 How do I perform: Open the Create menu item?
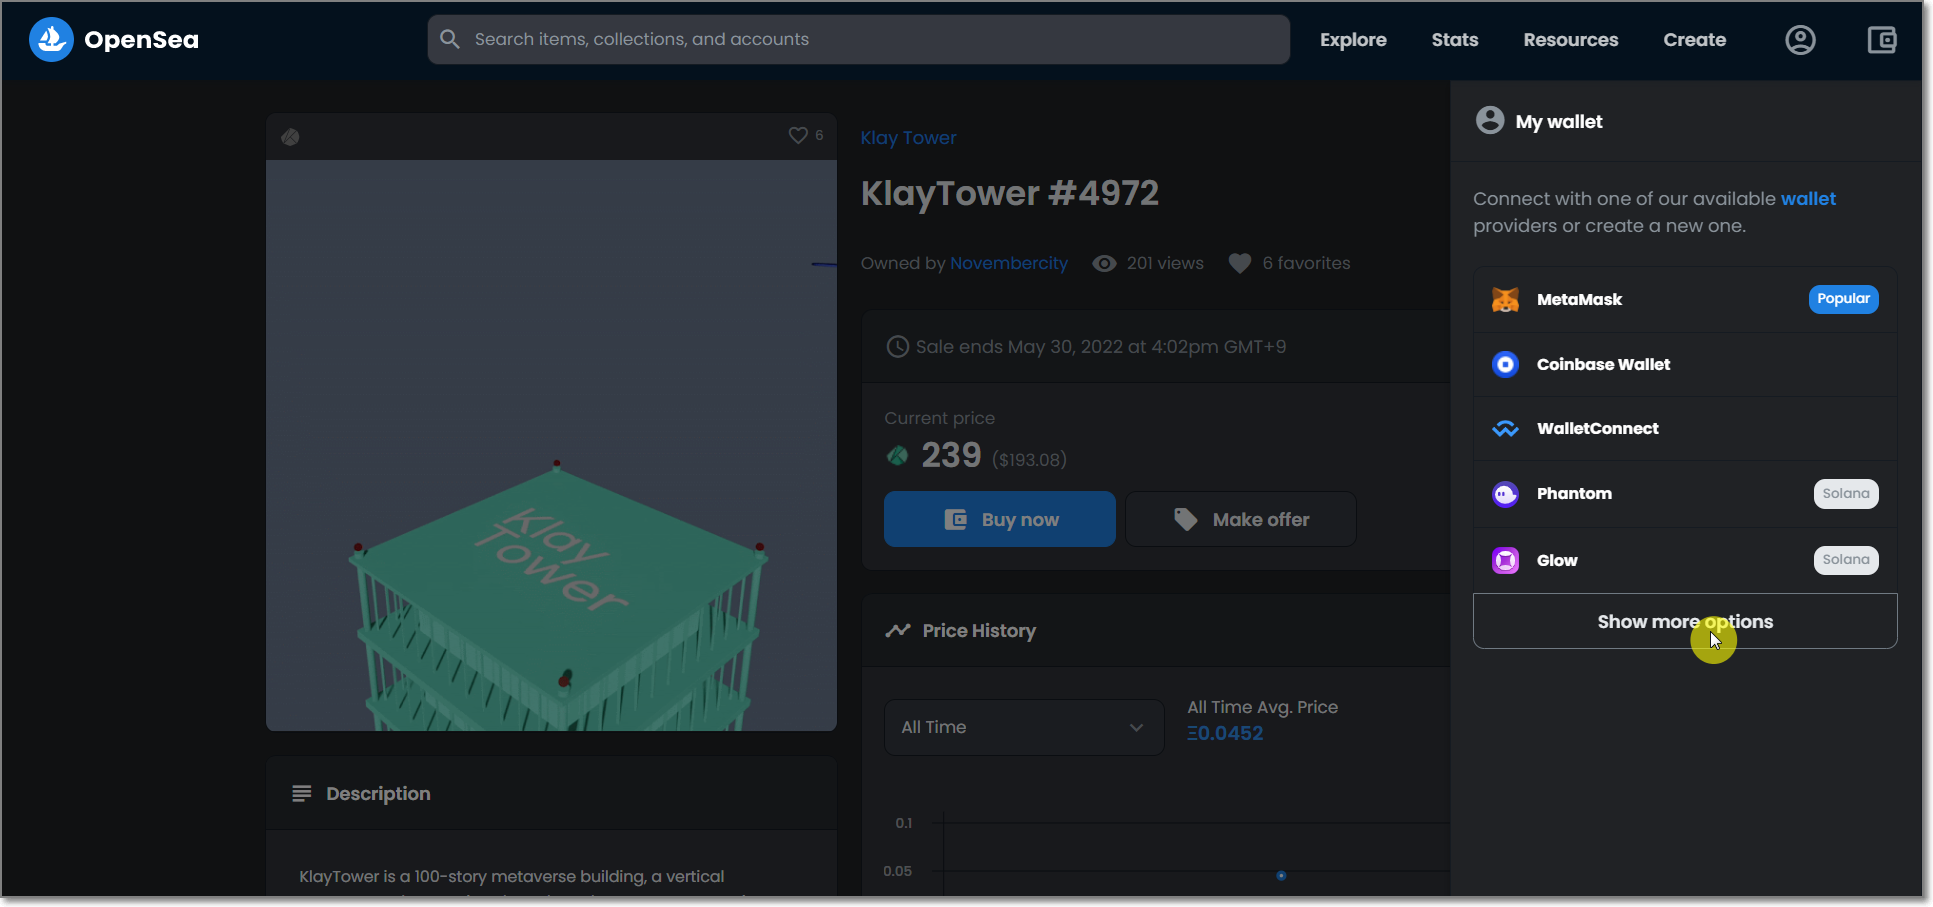tap(1694, 40)
